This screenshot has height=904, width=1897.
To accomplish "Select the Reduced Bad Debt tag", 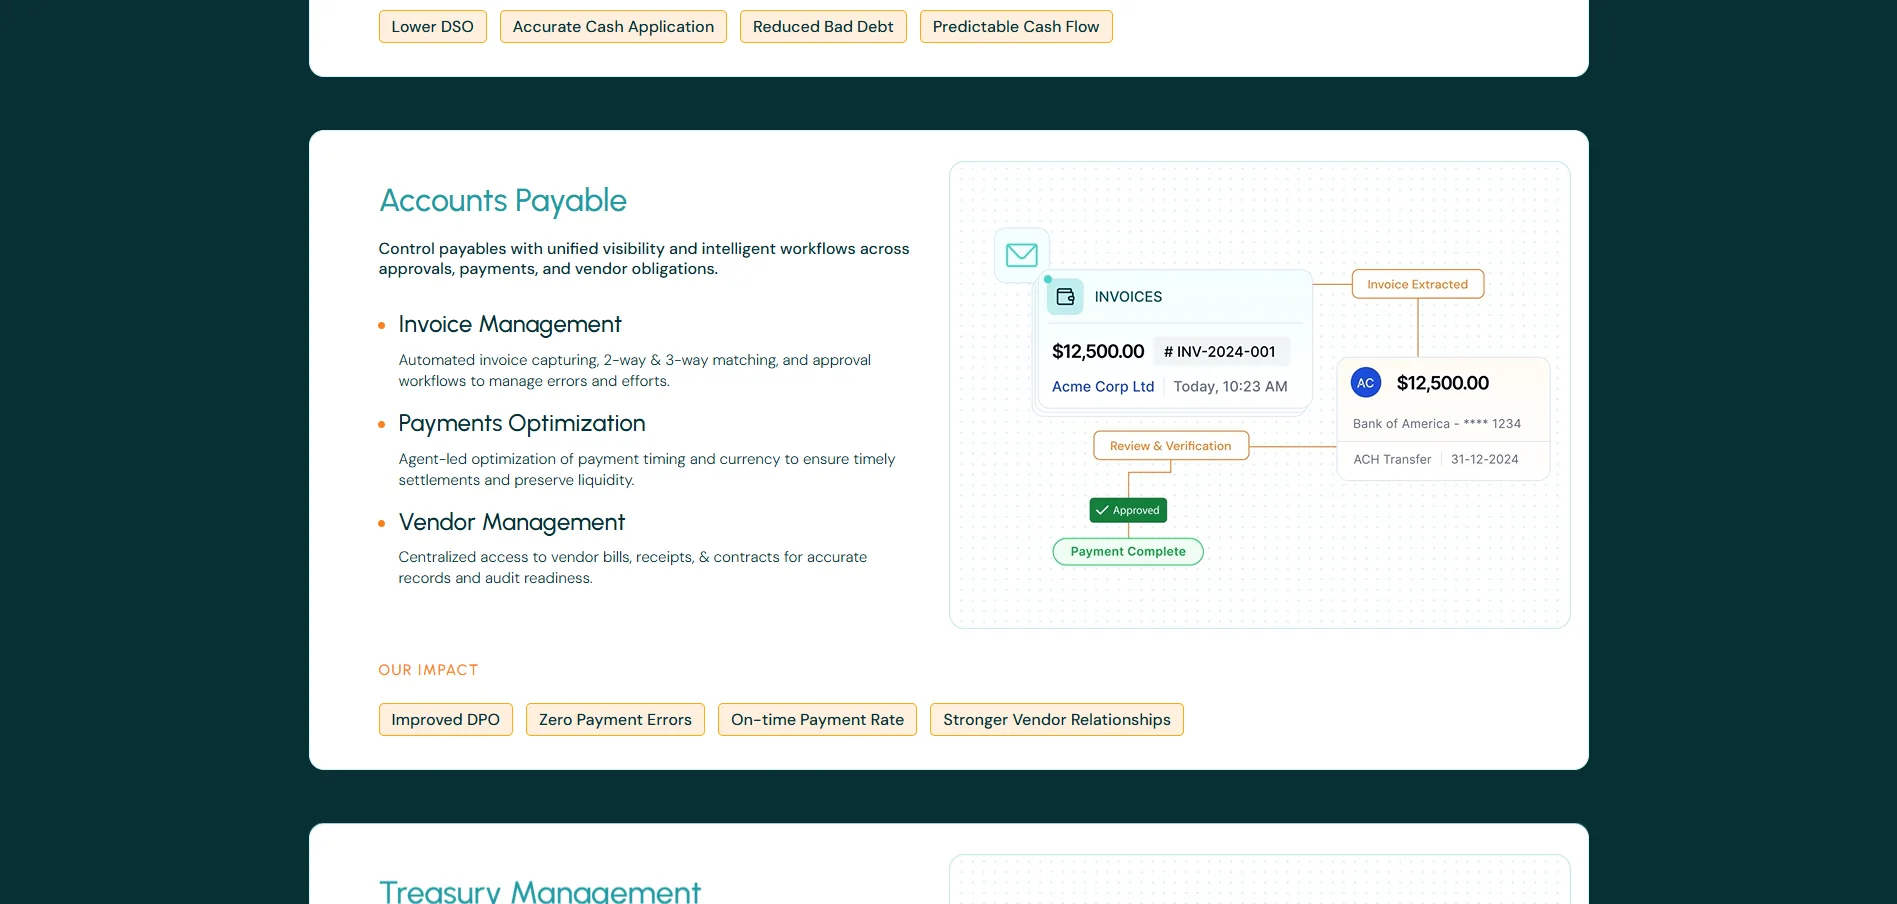I will coord(823,27).
